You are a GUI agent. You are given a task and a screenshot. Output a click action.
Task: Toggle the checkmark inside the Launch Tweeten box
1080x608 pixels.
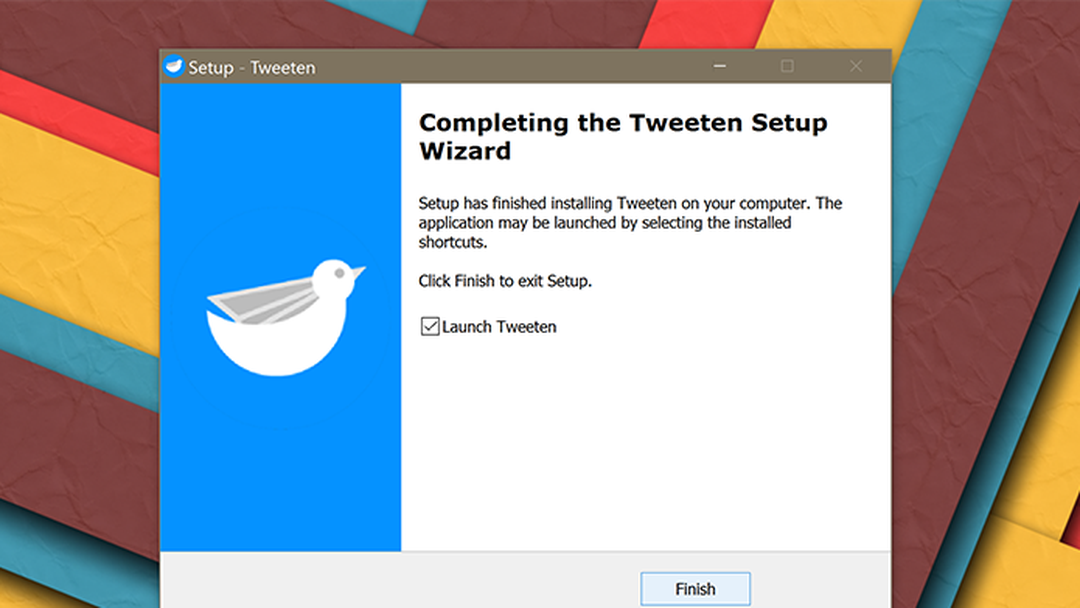click(428, 326)
